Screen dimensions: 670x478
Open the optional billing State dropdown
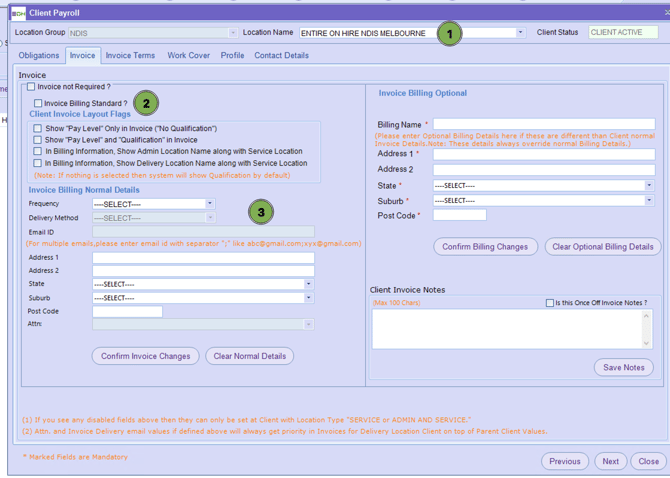(648, 186)
